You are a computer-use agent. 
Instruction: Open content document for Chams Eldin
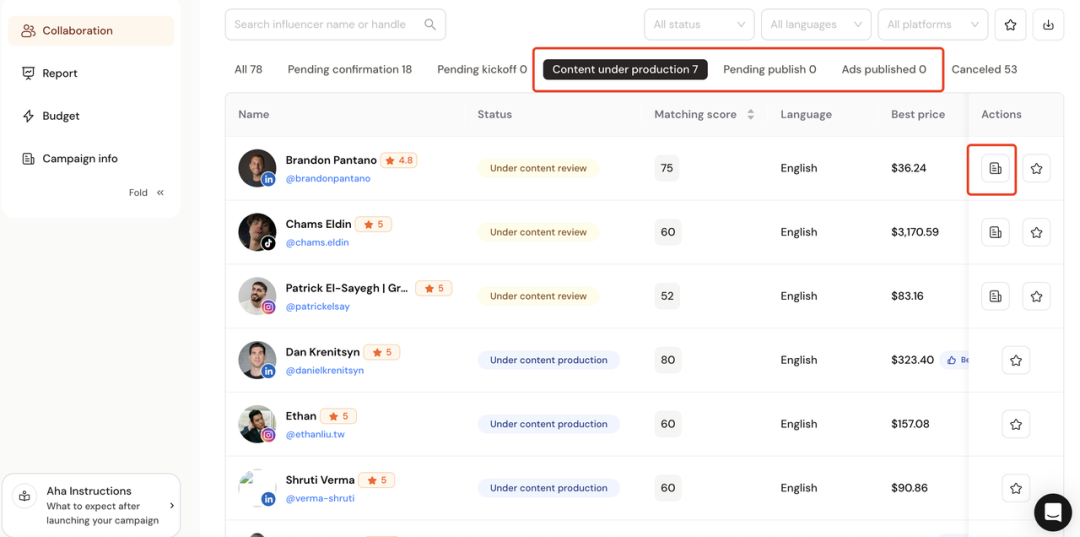click(995, 232)
